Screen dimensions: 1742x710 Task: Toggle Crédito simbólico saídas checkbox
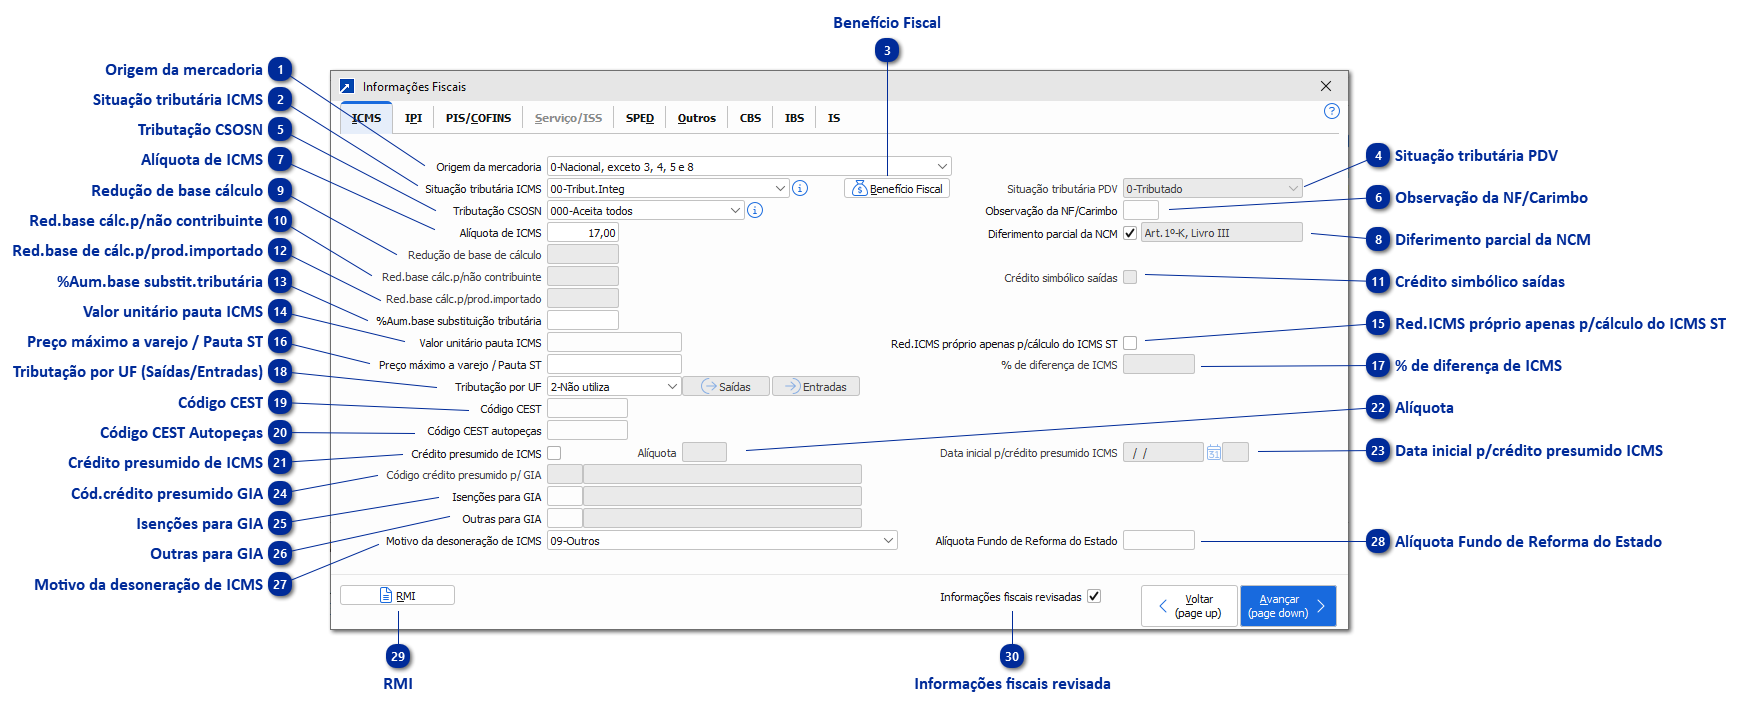pyautogui.click(x=1130, y=277)
